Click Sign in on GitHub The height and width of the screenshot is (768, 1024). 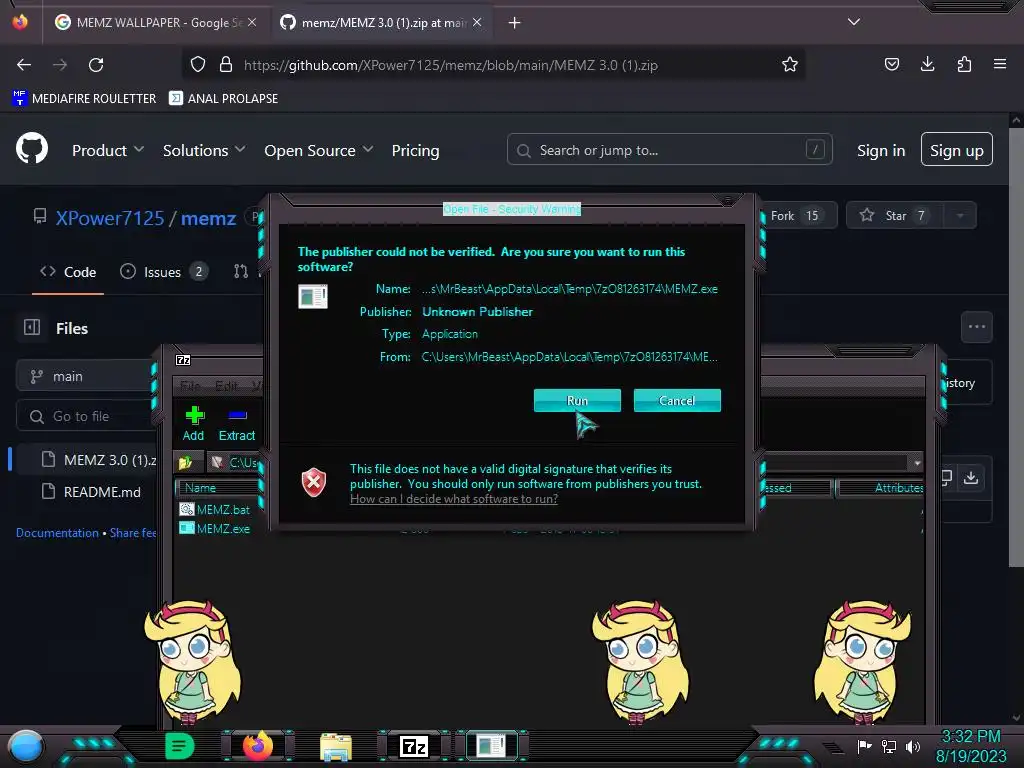(x=881, y=151)
